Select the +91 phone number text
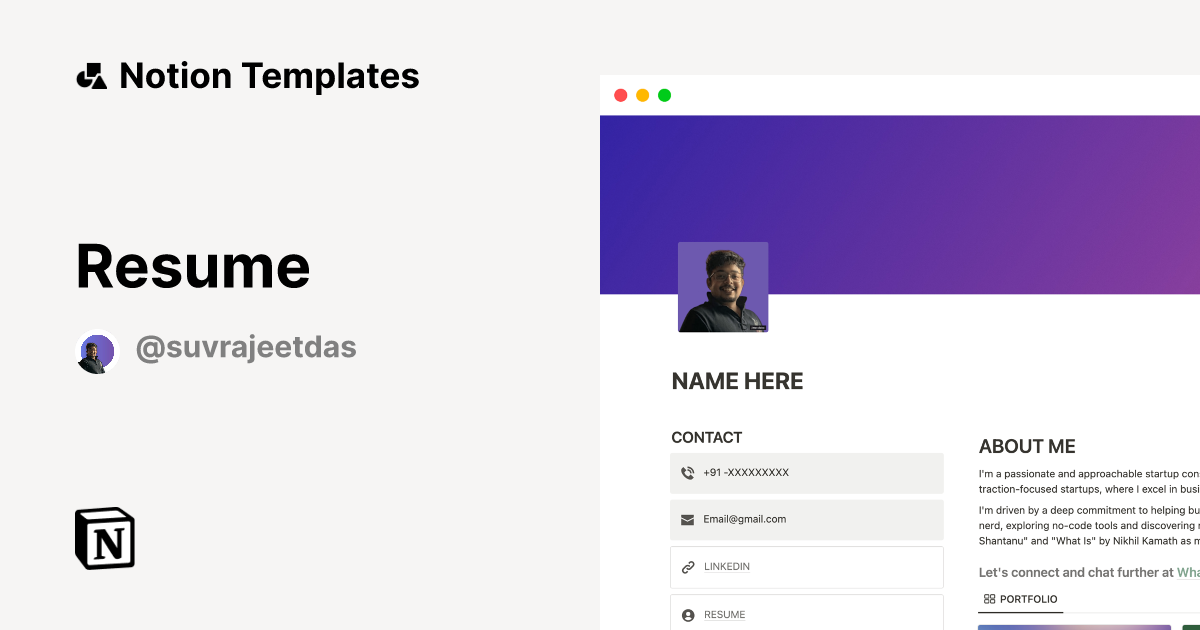Viewport: 1200px width, 630px height. (746, 473)
